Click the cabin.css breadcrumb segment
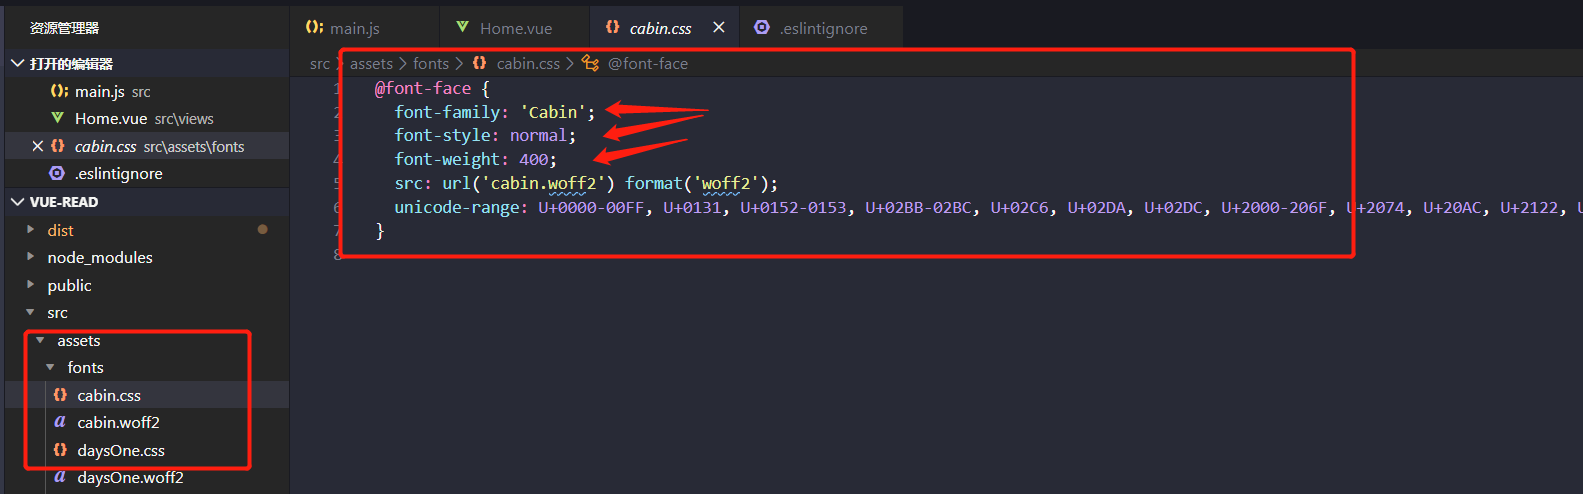1583x494 pixels. pos(528,63)
